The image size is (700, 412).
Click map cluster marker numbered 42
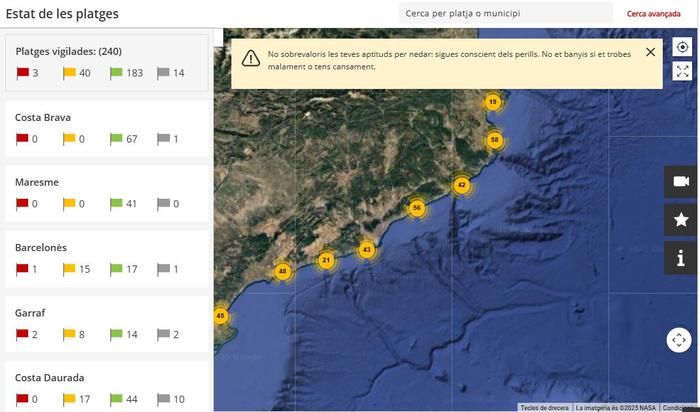461,185
